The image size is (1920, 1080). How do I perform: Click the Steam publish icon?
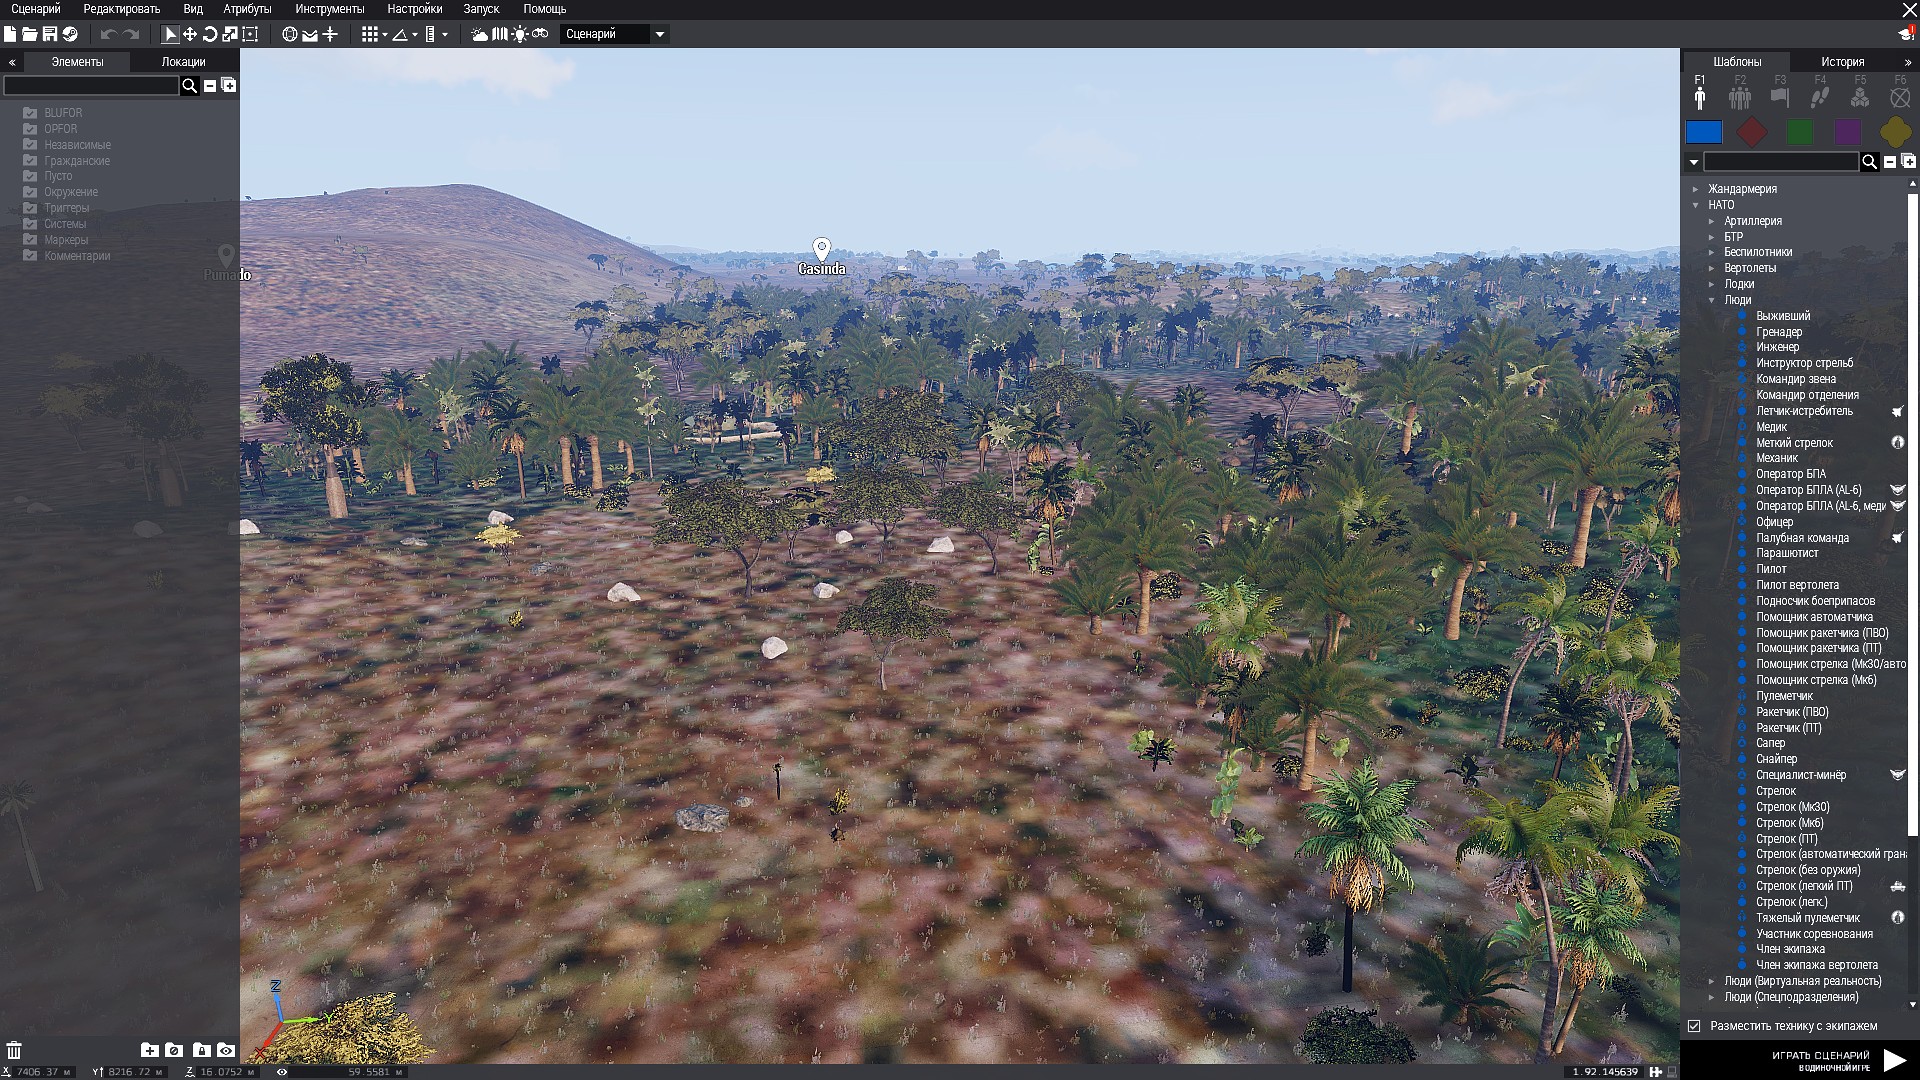(70, 34)
